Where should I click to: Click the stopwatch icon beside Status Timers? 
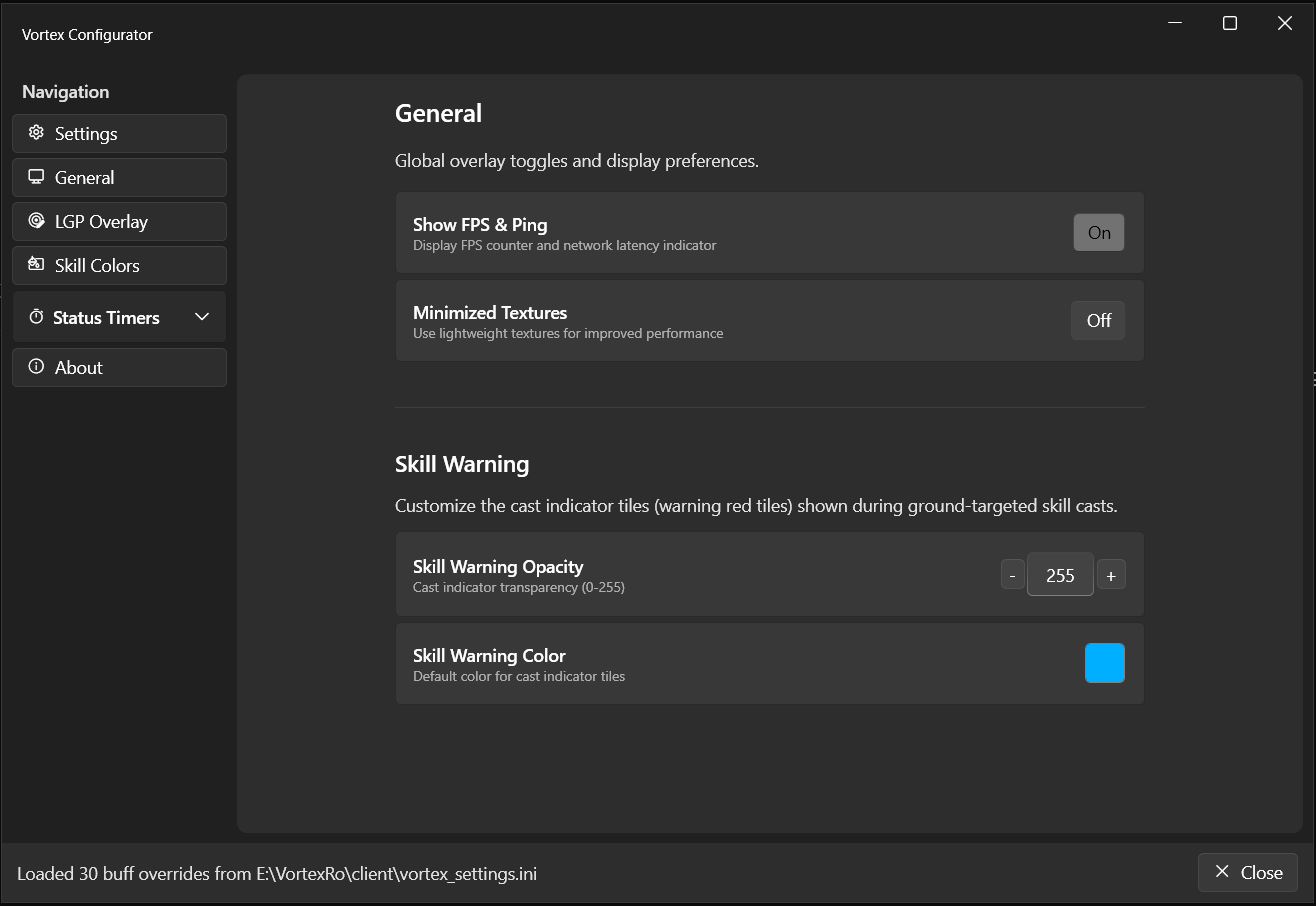(x=36, y=317)
